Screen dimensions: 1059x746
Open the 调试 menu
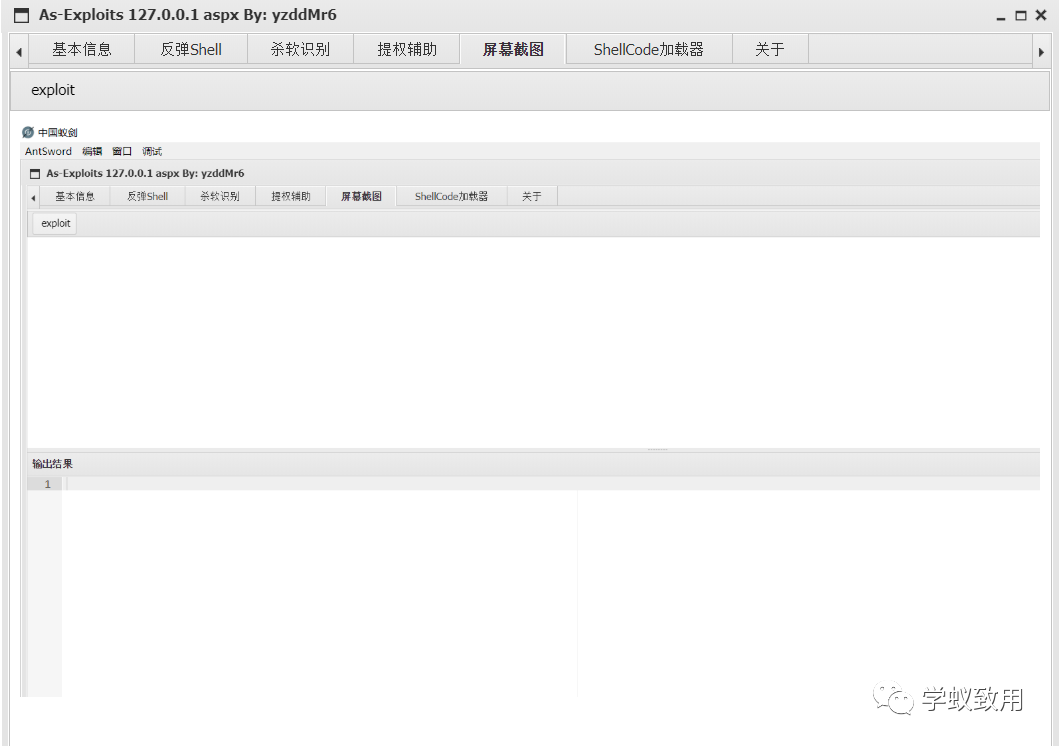152,151
